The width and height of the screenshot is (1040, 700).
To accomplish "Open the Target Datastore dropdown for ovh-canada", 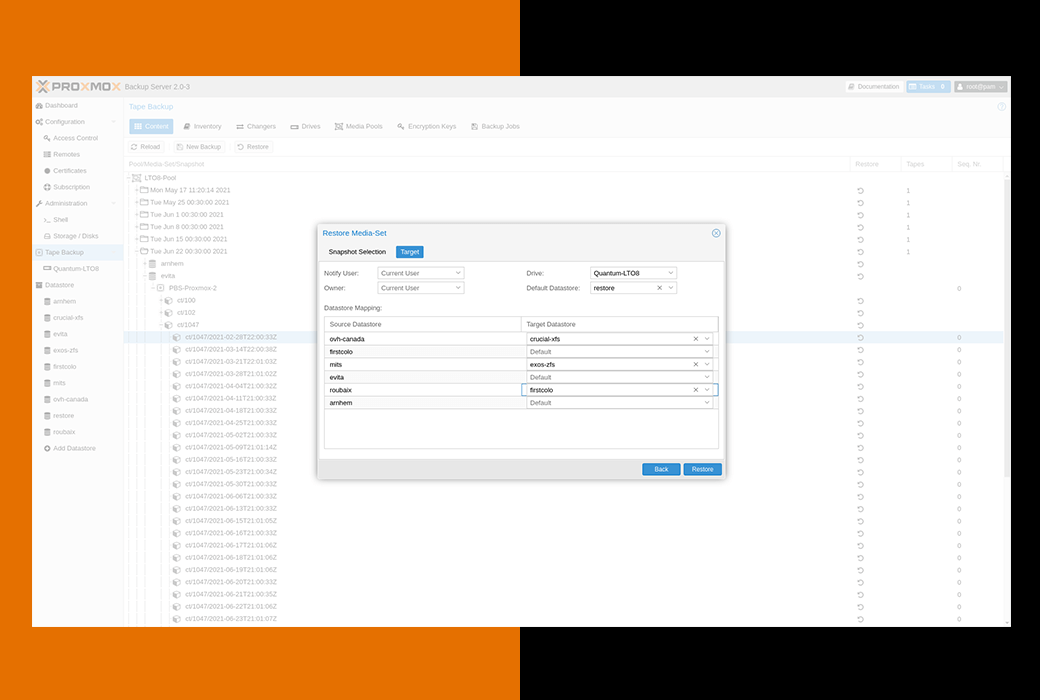I will 707,339.
